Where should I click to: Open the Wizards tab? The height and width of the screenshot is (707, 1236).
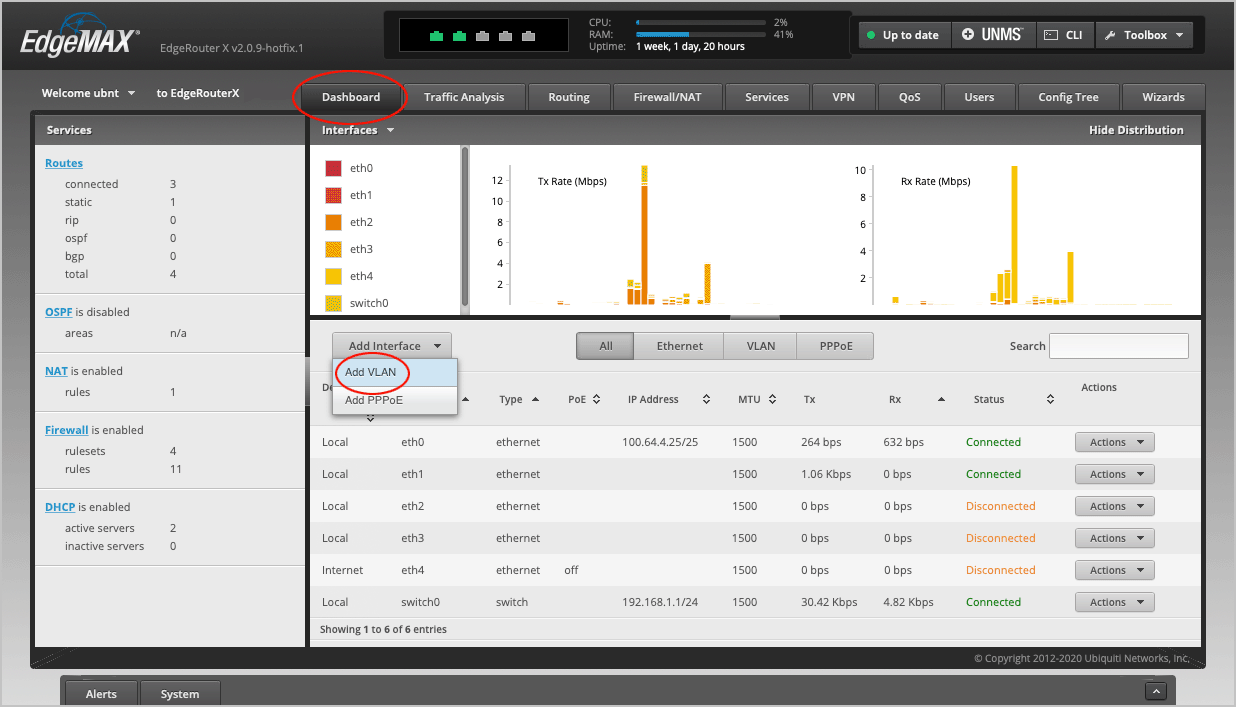[x=1163, y=97]
